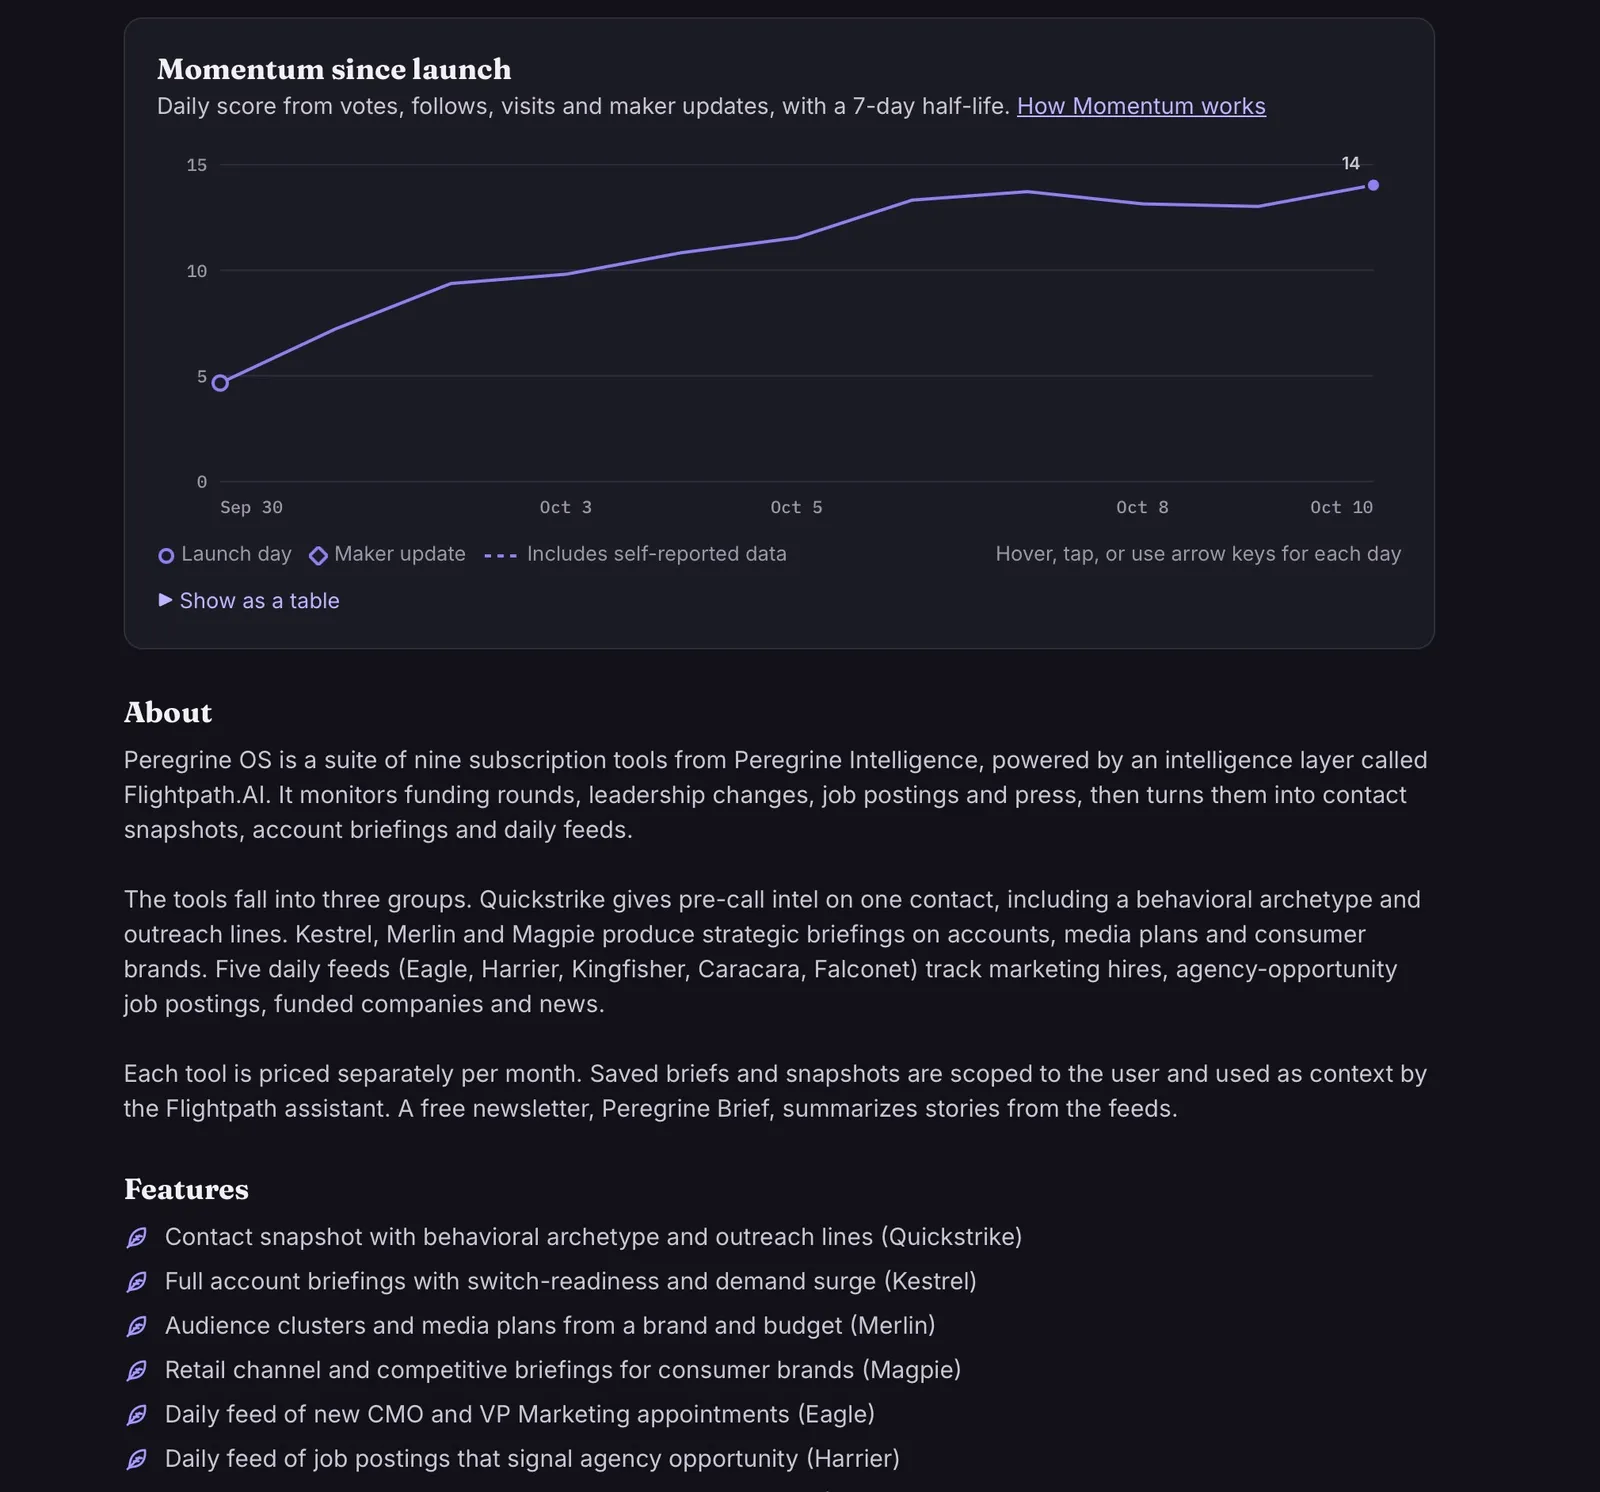The height and width of the screenshot is (1492, 1600).
Task: Click the feather icon beside the Harrier feature
Action: coord(137,1459)
